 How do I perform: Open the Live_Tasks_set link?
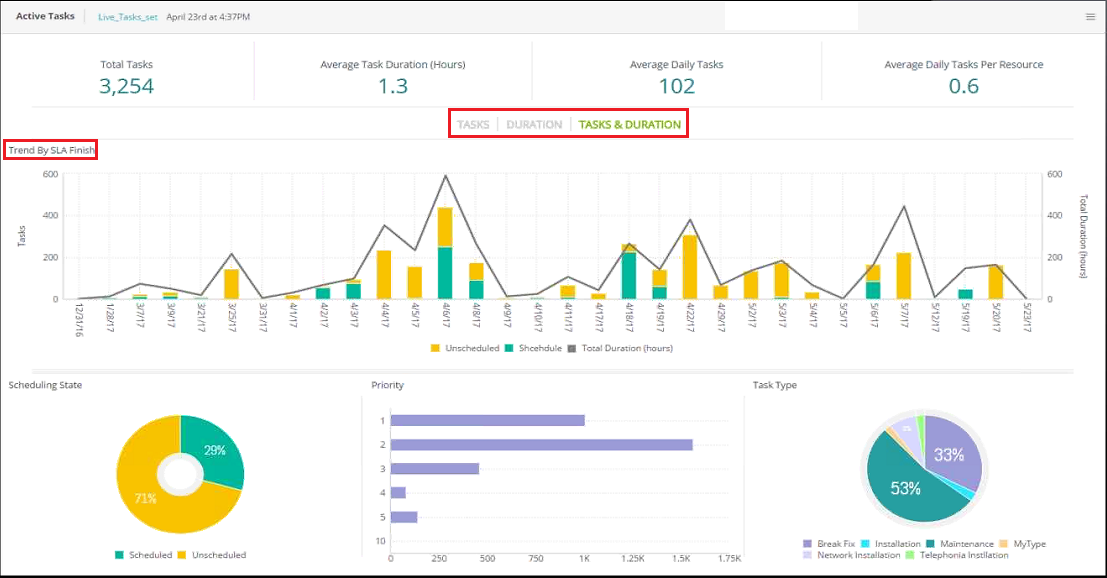click(x=128, y=17)
